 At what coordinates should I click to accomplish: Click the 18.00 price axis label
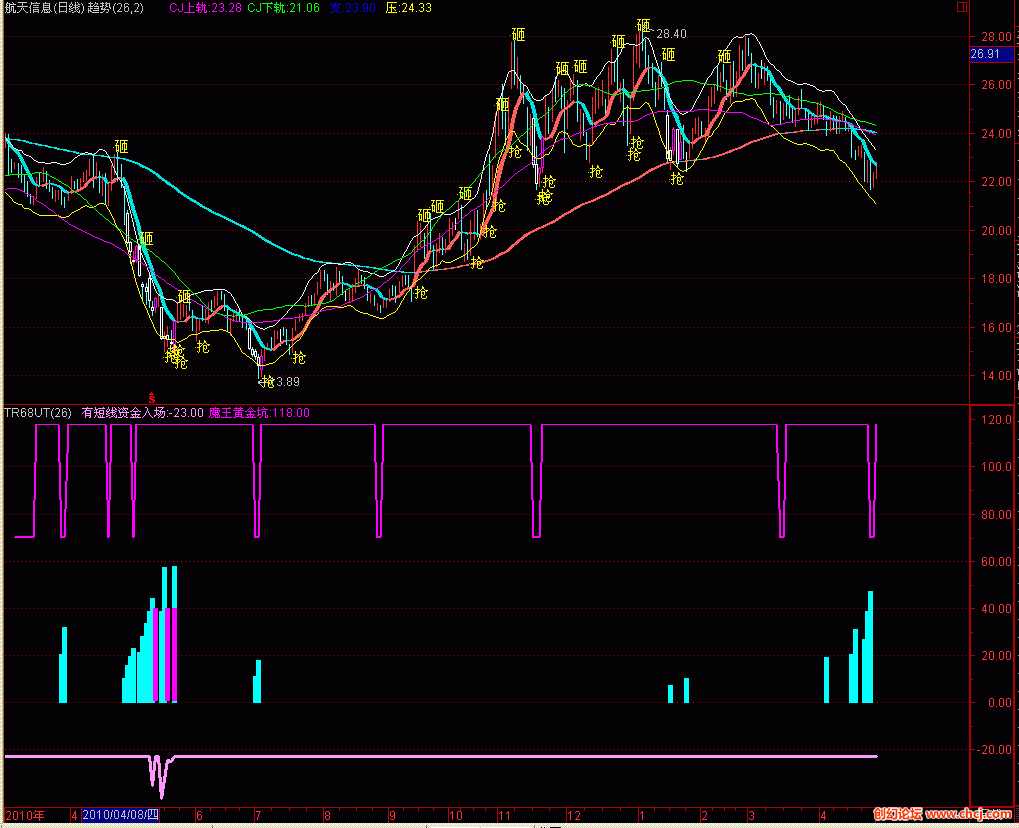pyautogui.click(x=996, y=278)
